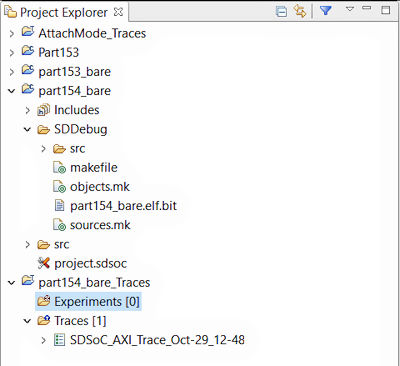Click the SDDebug folder icon
Screen dimensions: 400x366
tap(44, 130)
